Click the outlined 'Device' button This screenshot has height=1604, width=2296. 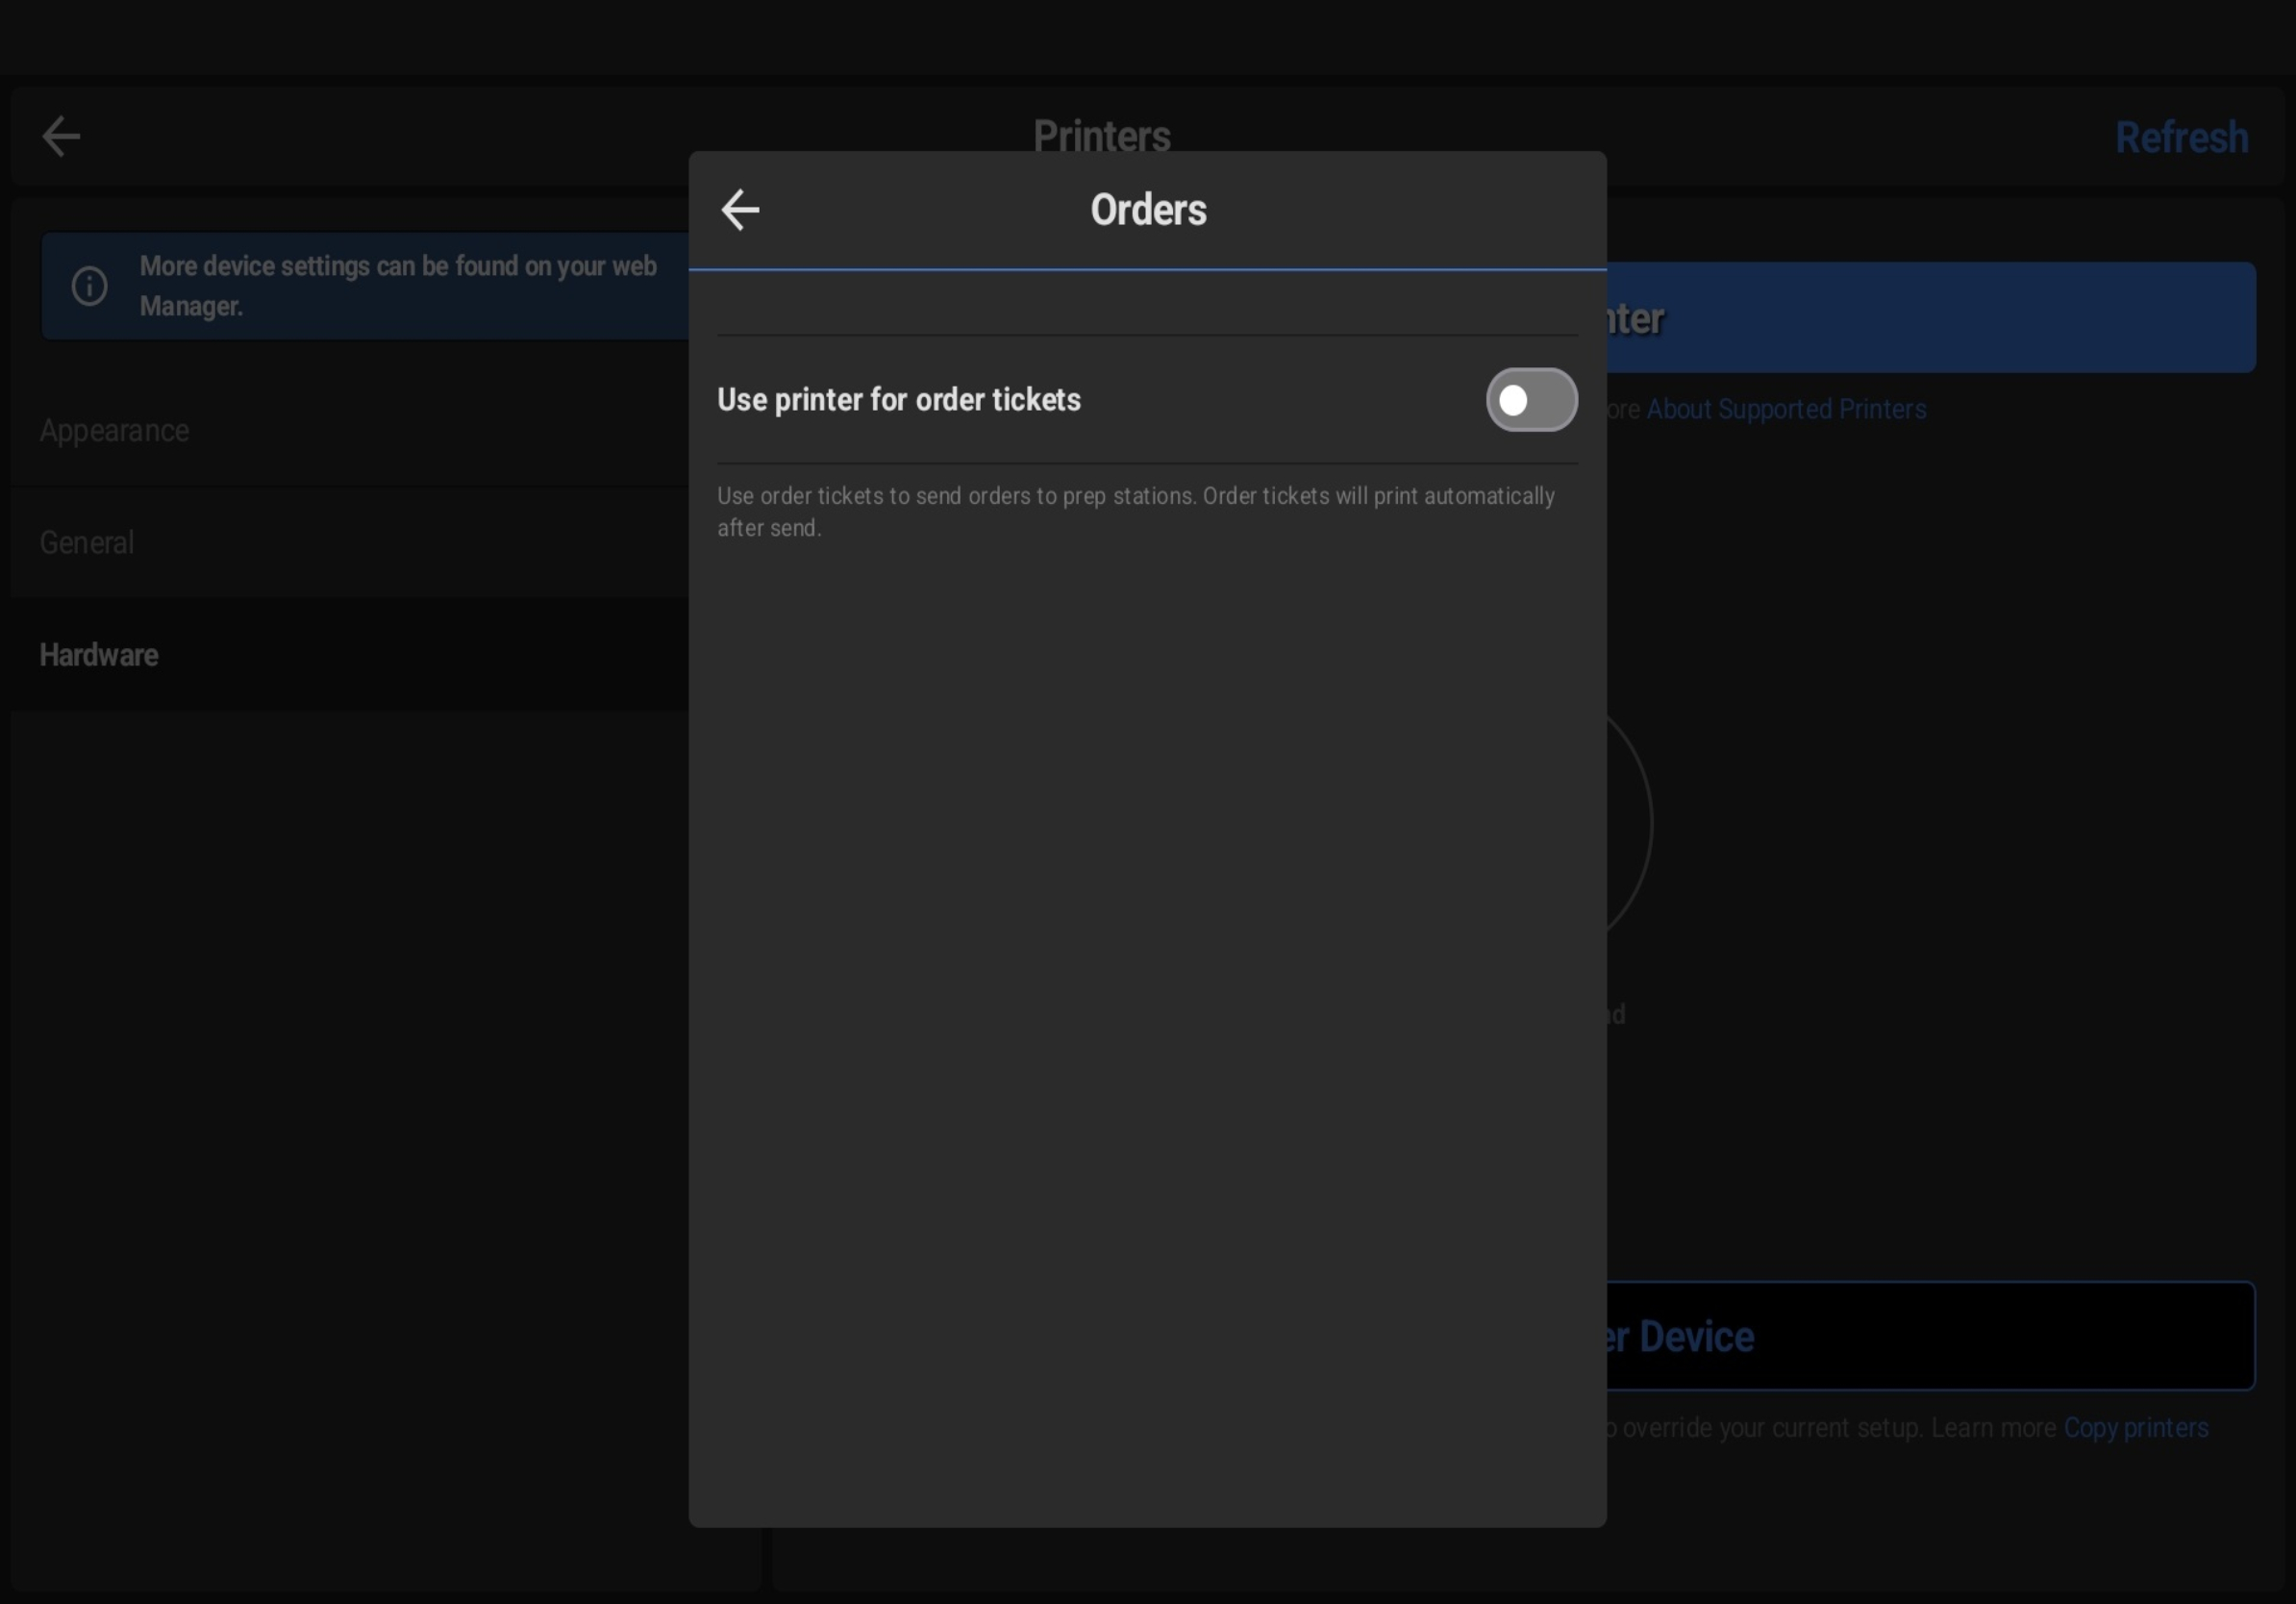tap(1930, 1336)
